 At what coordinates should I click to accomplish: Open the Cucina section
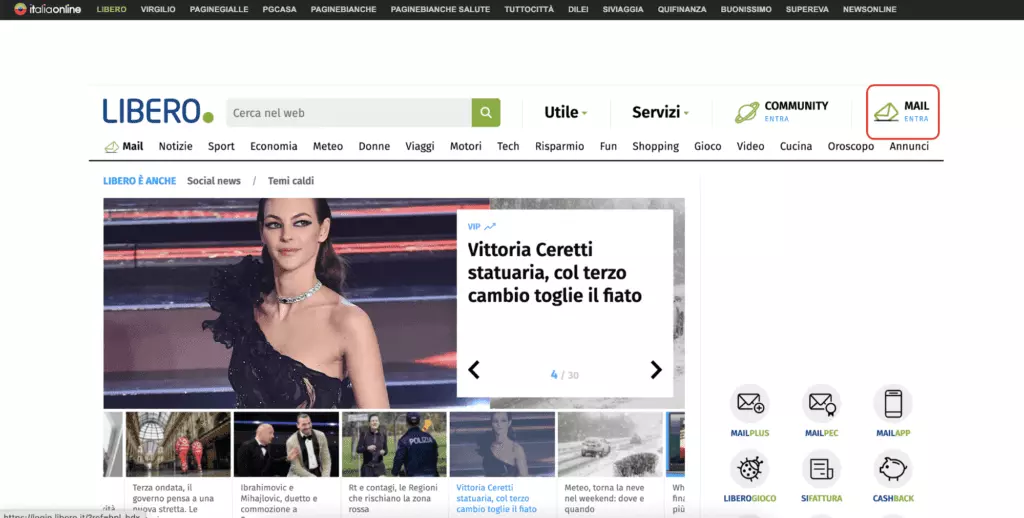(x=796, y=146)
